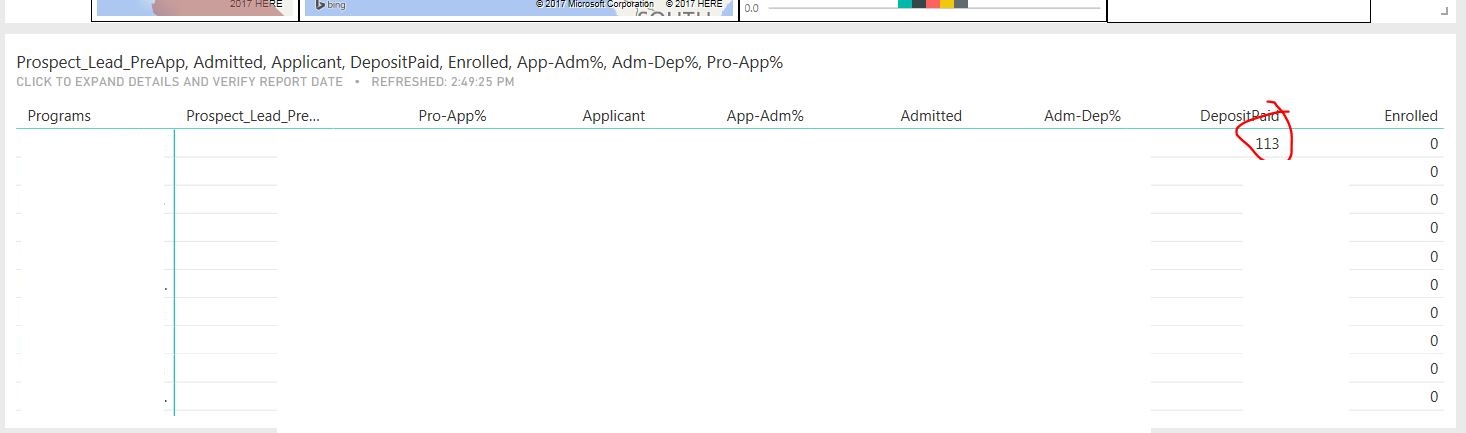The image size is (1466, 433).
Task: Click the '© 2017 Microsoft Corporation' map attribution
Action: (x=595, y=4)
